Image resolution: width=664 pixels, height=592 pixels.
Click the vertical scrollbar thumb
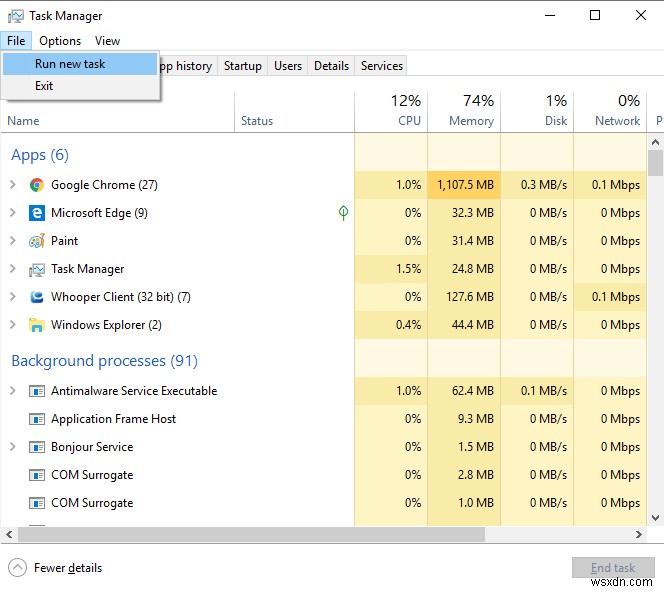pos(656,163)
